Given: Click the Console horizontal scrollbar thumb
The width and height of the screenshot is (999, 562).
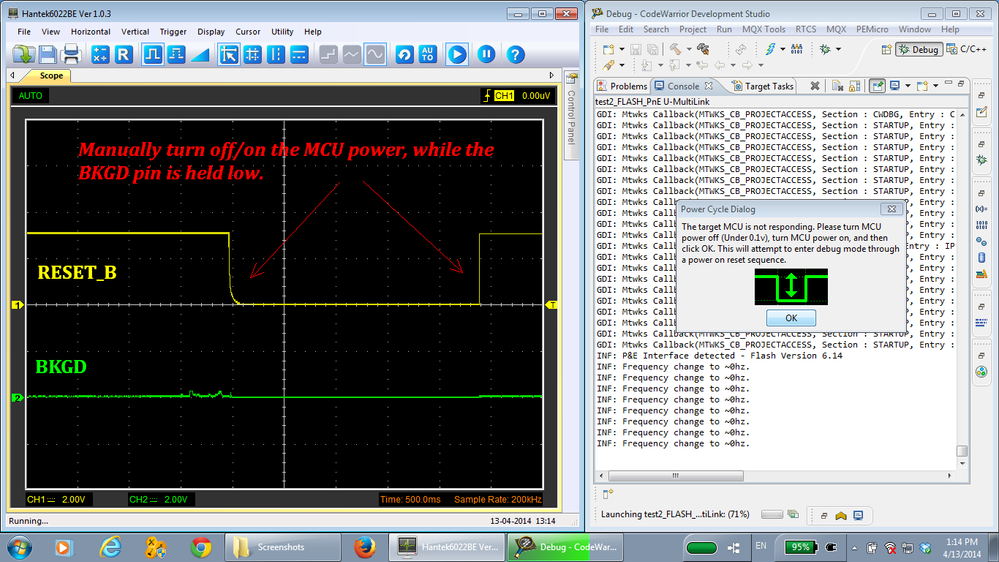Looking at the screenshot, I should tap(675, 476).
